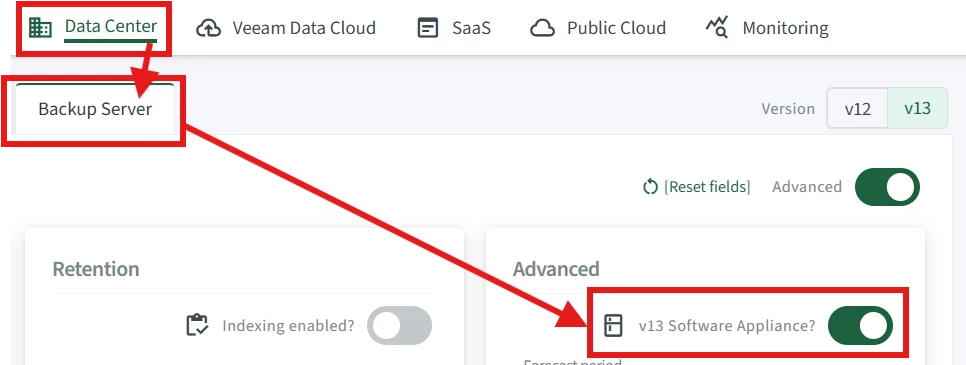This screenshot has width=966, height=365.
Task: Choose version v13
Action: point(917,109)
